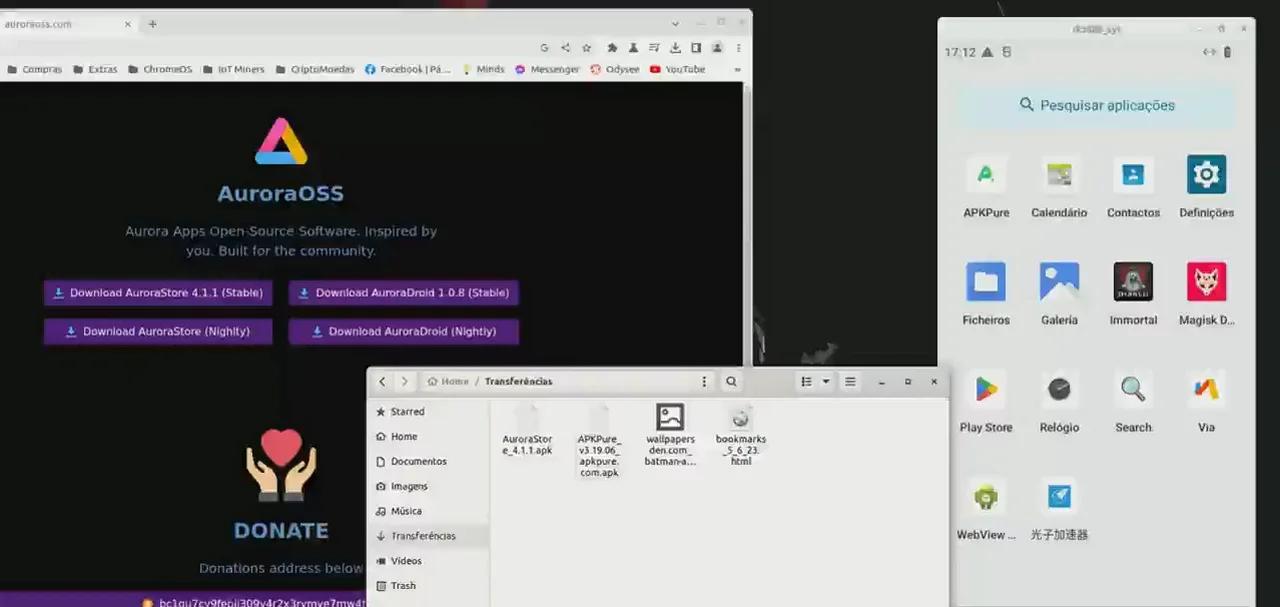Image resolution: width=1280 pixels, height=607 pixels.
Task: Toggle list view in file manager
Action: (806, 381)
